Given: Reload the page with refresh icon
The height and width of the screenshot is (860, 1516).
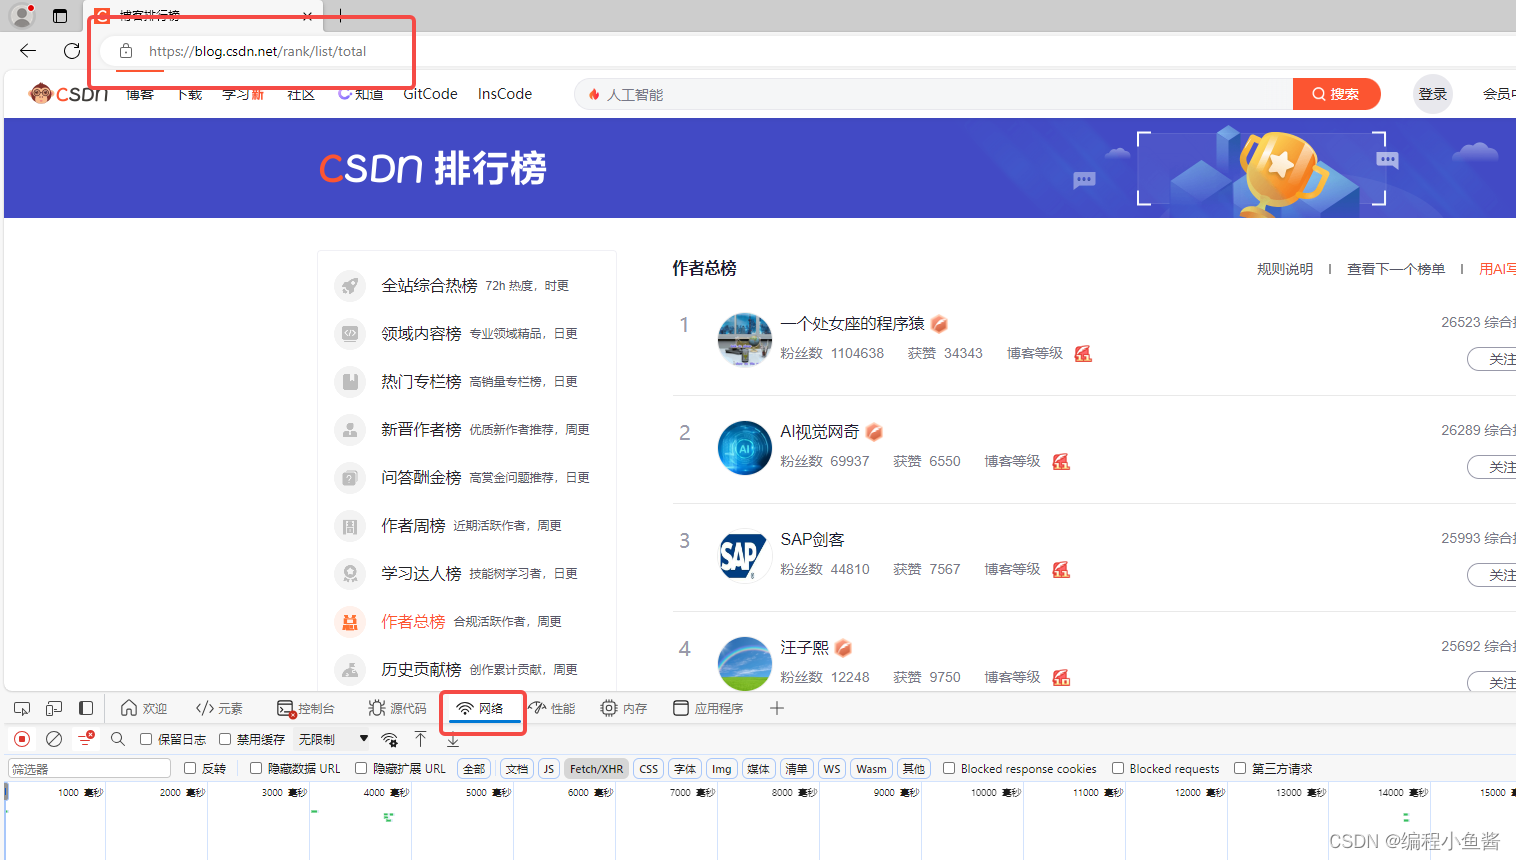Looking at the screenshot, I should (72, 51).
